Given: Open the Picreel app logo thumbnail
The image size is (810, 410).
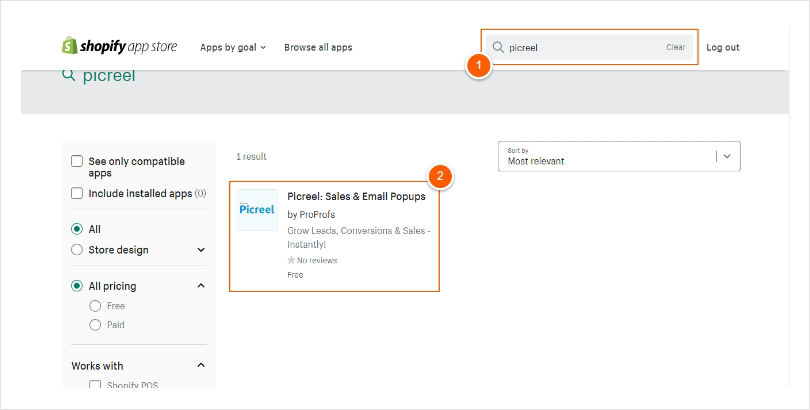Looking at the screenshot, I should coord(257,210).
